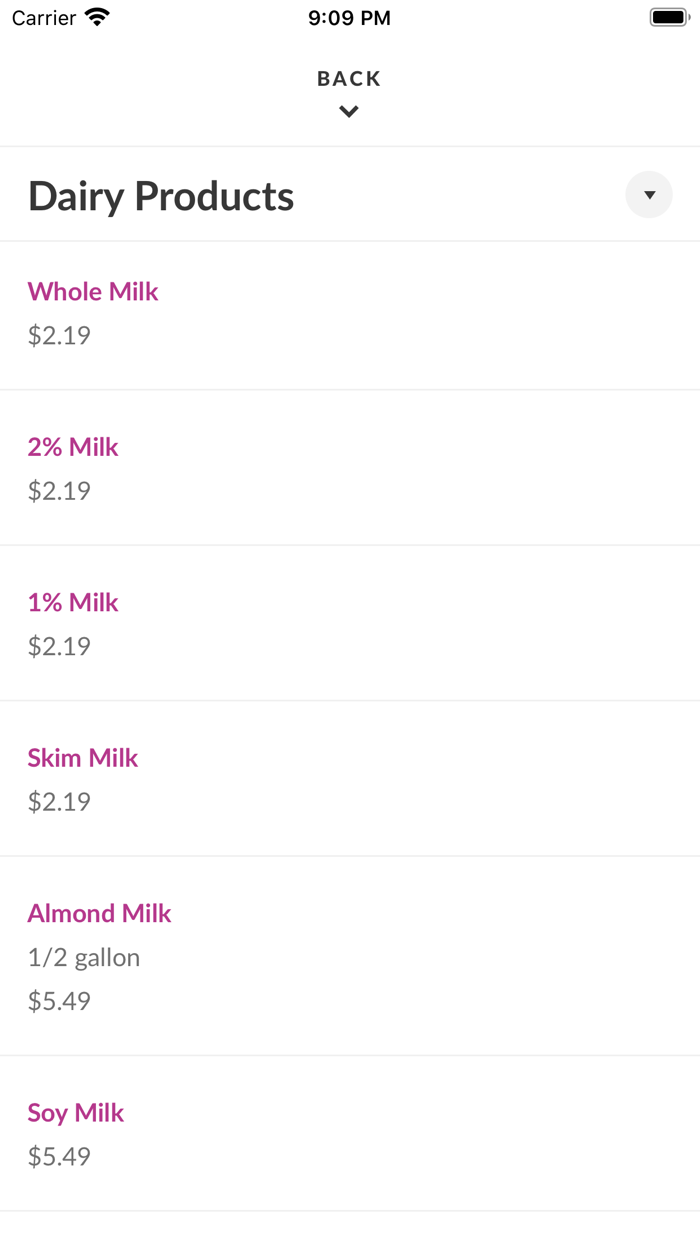Viewport: 700px width, 1244px height.
Task: Tap the $2.19 price under 1% Milk
Action: pos(59,646)
